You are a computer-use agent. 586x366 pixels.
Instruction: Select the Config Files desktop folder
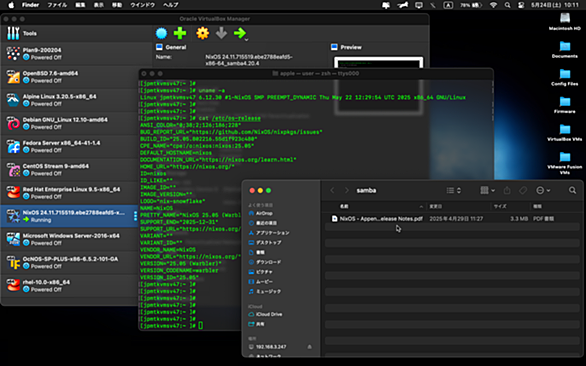click(x=565, y=77)
